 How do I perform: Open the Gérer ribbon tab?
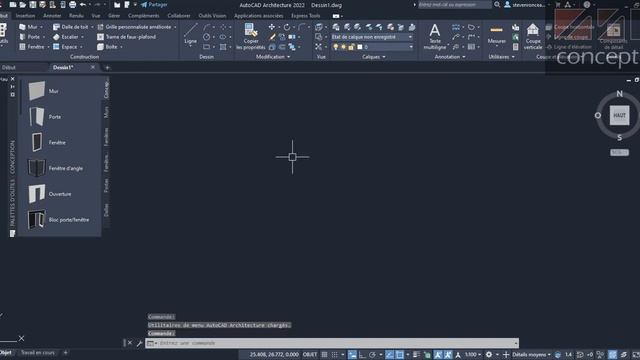pos(114,16)
